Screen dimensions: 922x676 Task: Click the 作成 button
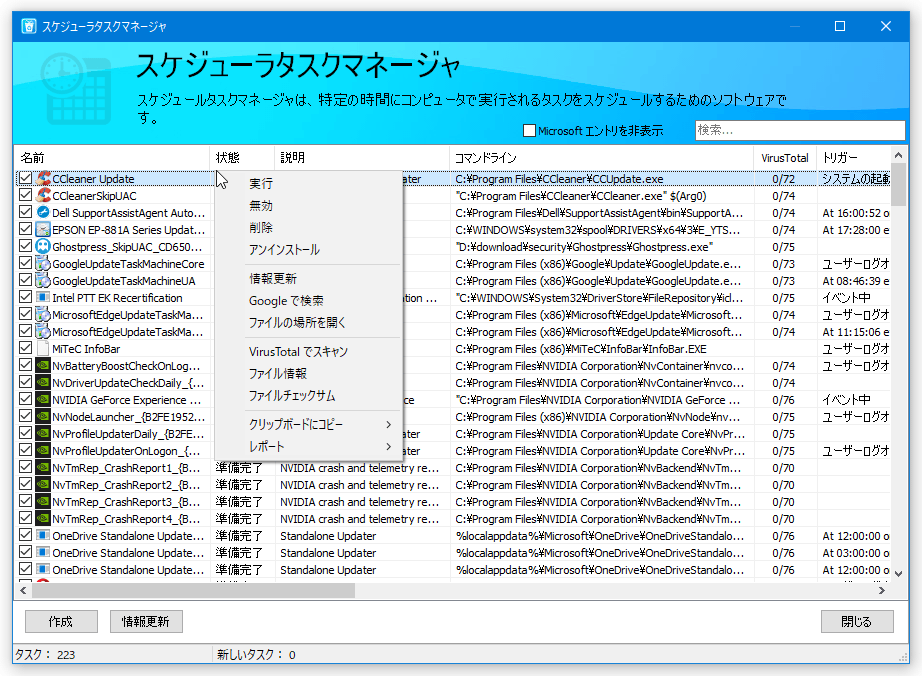pos(61,621)
